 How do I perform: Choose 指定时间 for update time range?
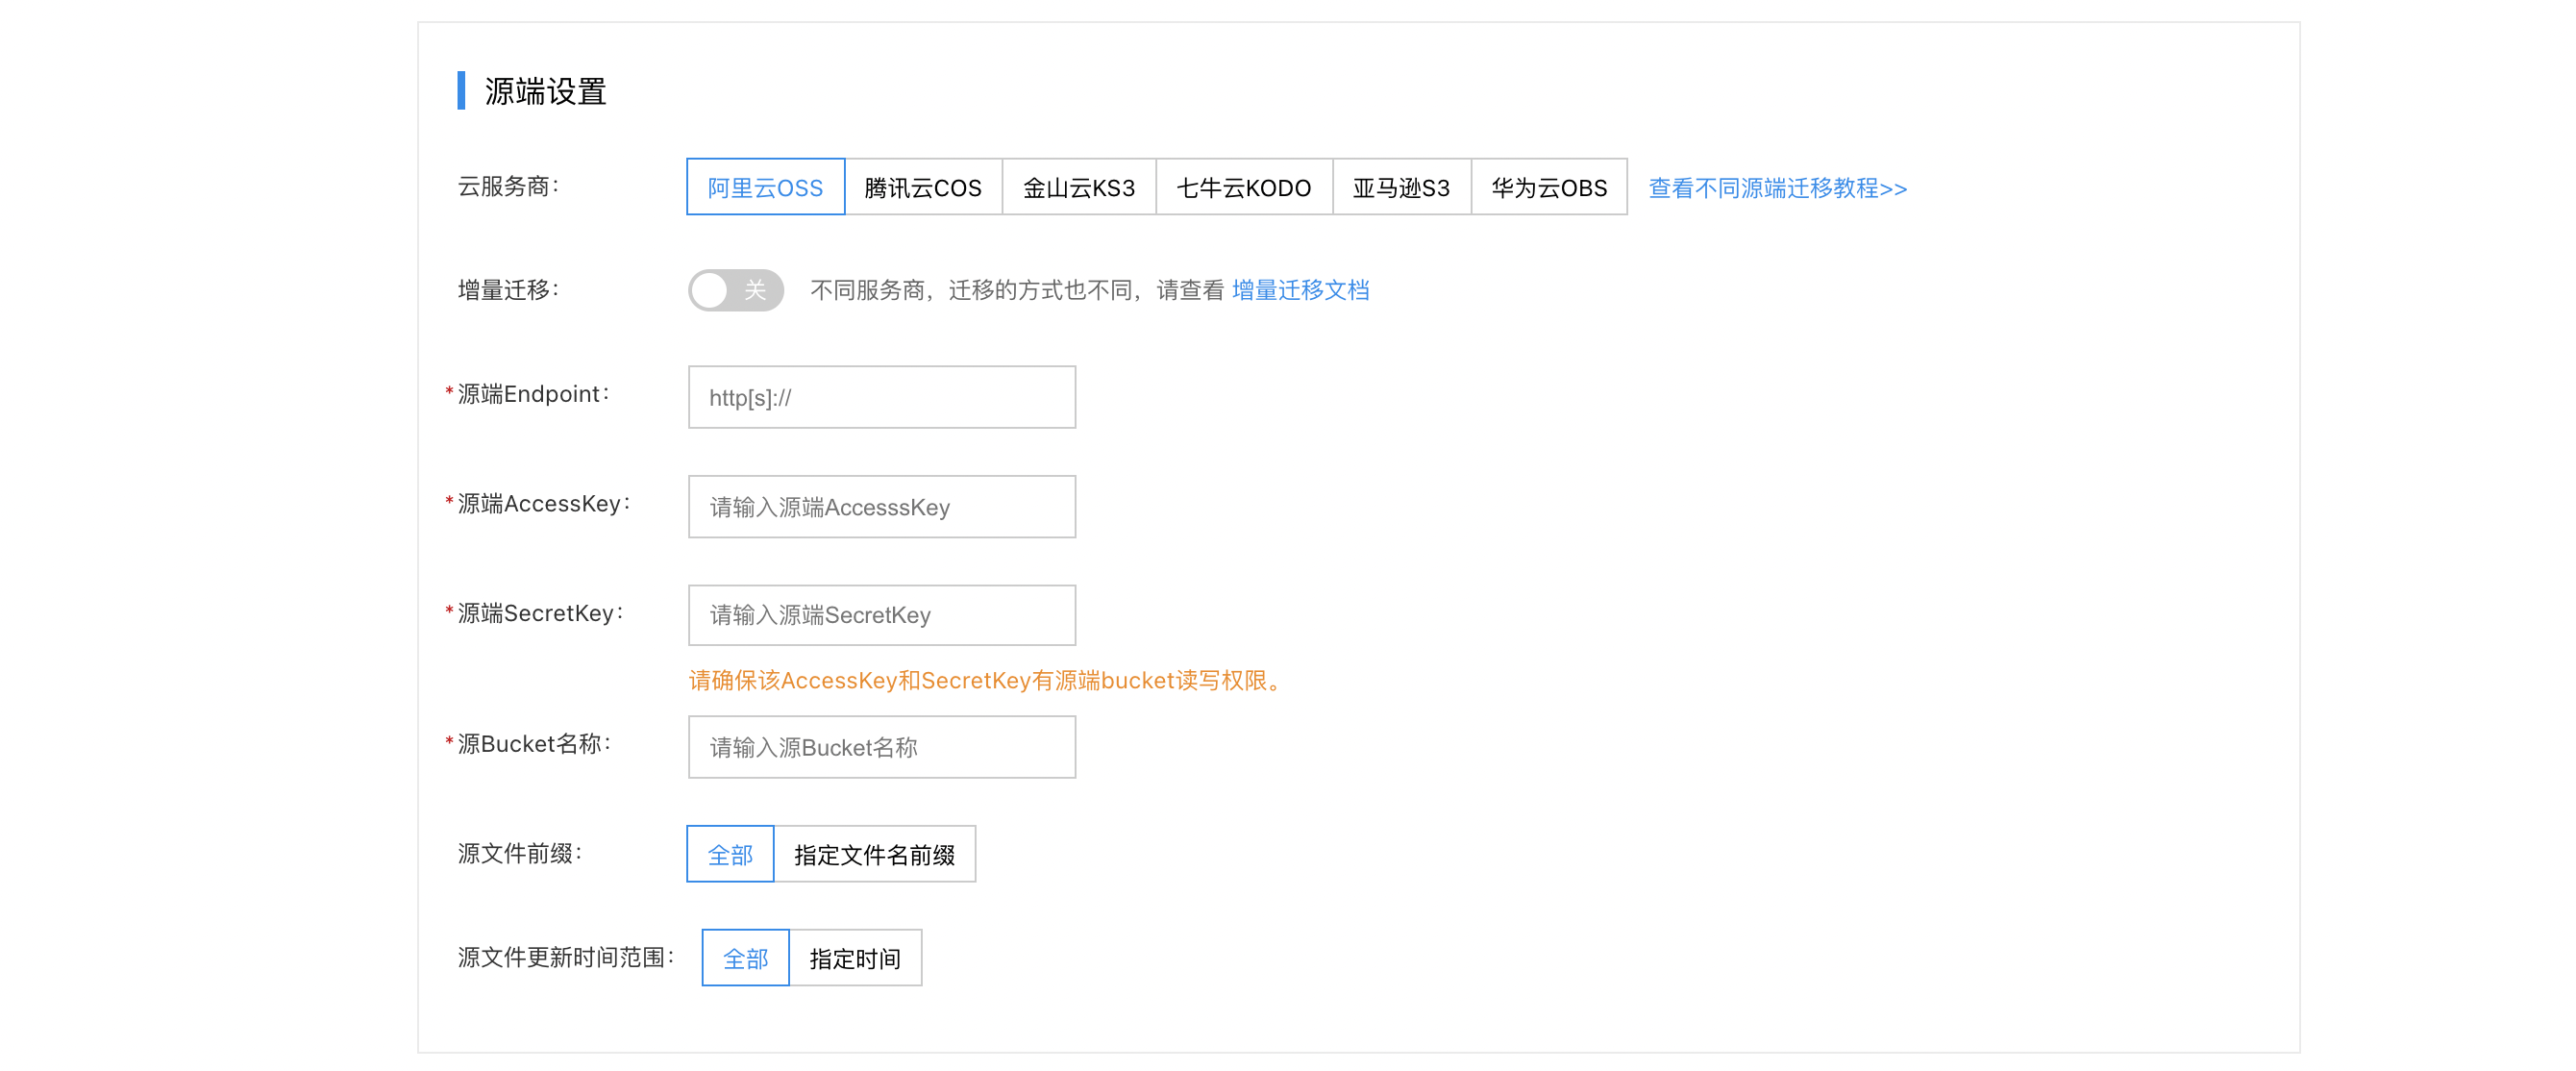(x=855, y=958)
